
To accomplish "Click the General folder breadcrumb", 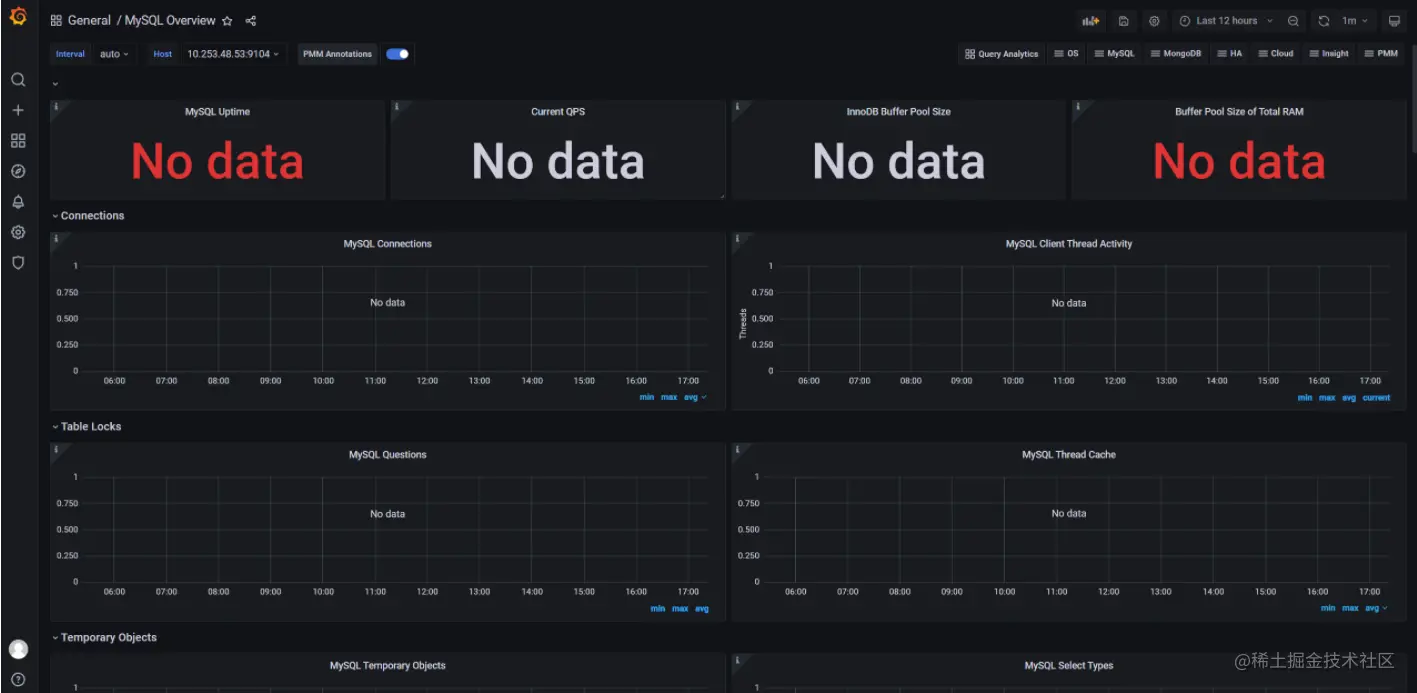I will (x=89, y=21).
